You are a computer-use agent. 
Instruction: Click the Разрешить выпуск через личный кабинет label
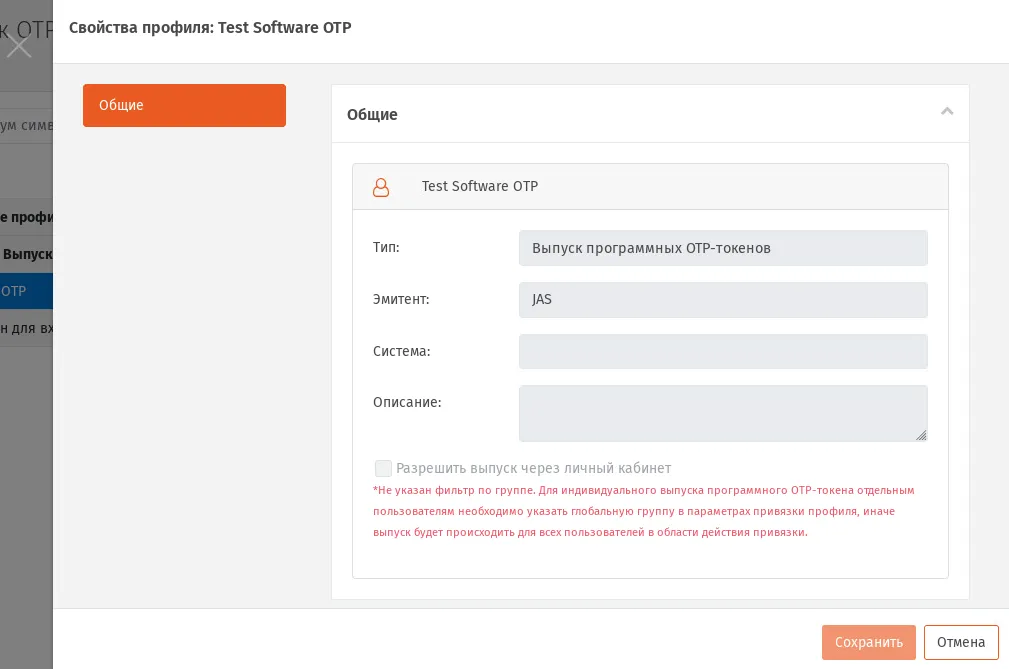click(x=533, y=468)
